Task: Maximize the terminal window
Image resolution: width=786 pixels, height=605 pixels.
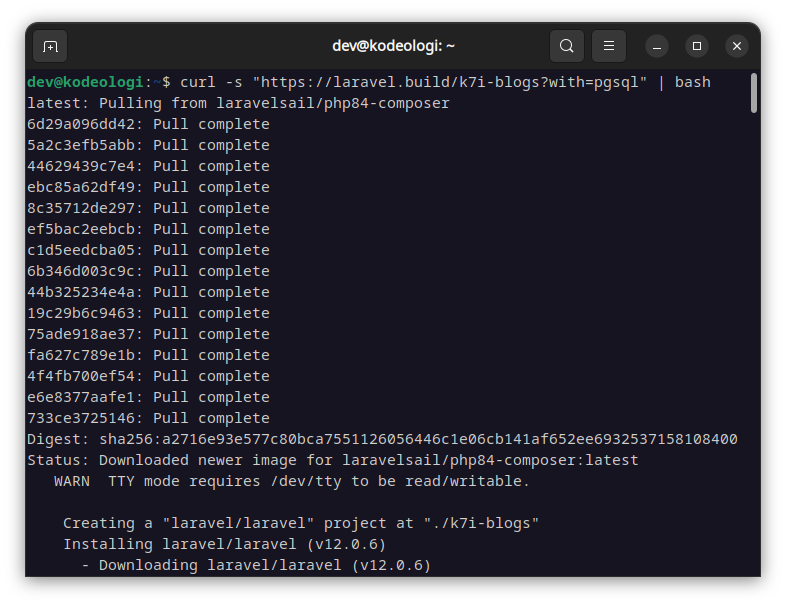Action: [697, 46]
